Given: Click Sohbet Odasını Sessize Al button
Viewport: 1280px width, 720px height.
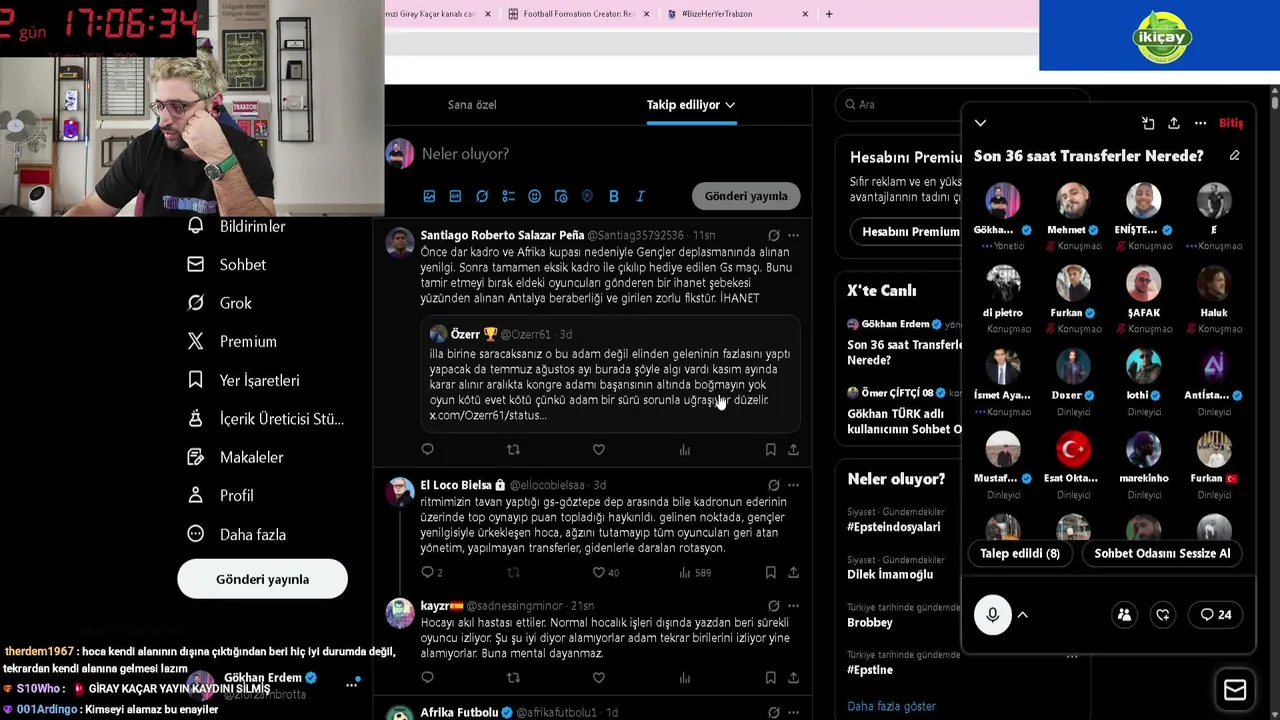Looking at the screenshot, I should (x=1162, y=554).
